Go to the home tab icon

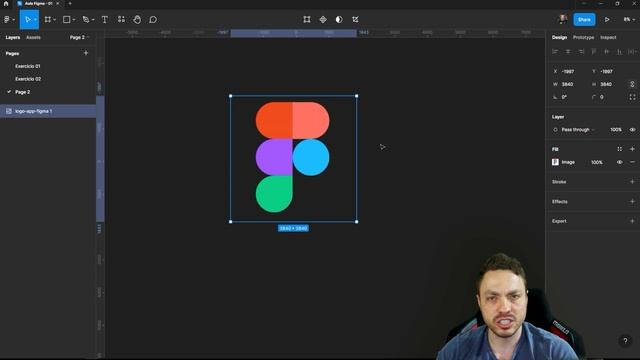pos(6,4)
